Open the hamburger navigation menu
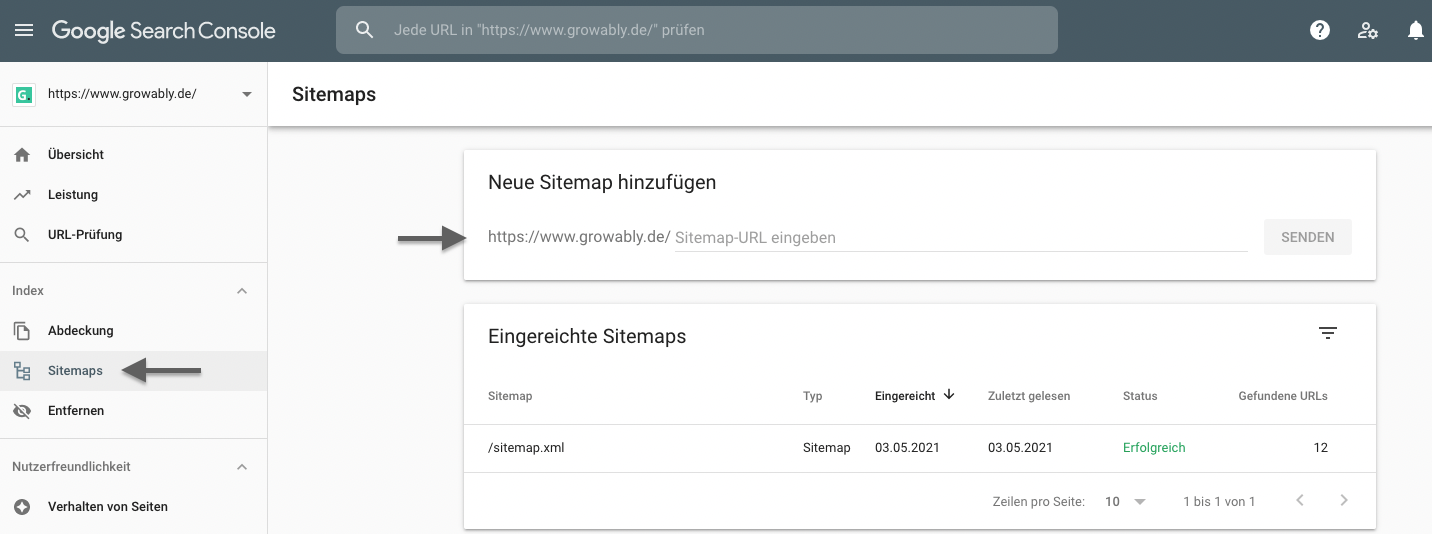Viewport: 1432px width, 534px height. (24, 30)
